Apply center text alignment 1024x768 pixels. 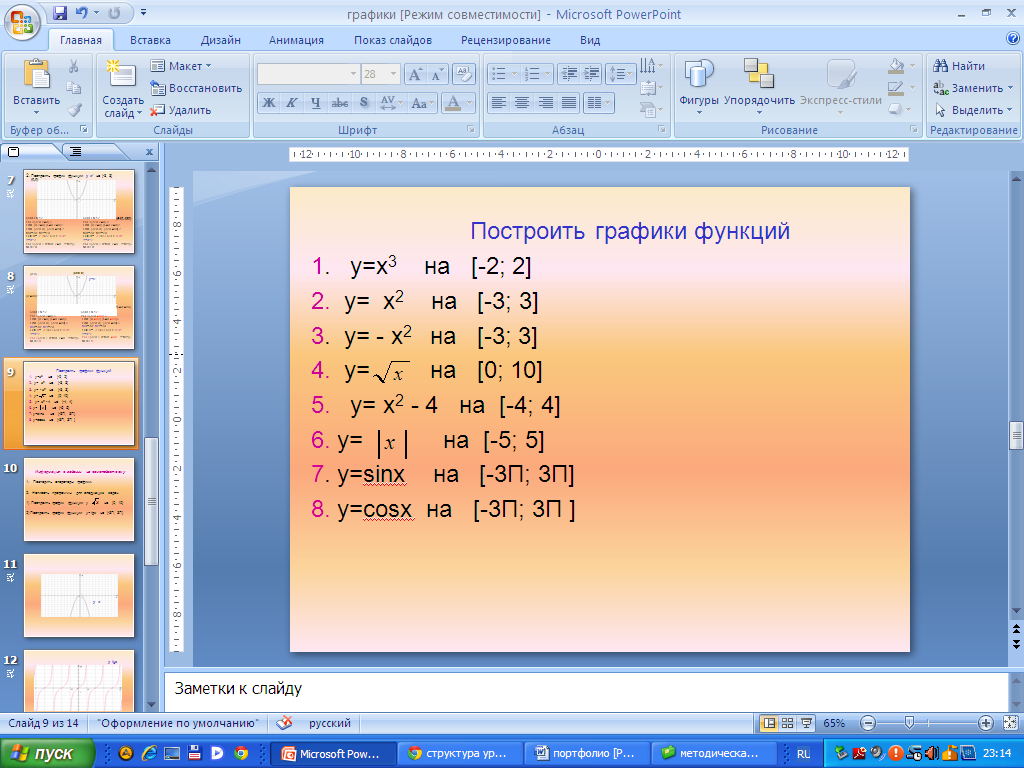coord(521,102)
